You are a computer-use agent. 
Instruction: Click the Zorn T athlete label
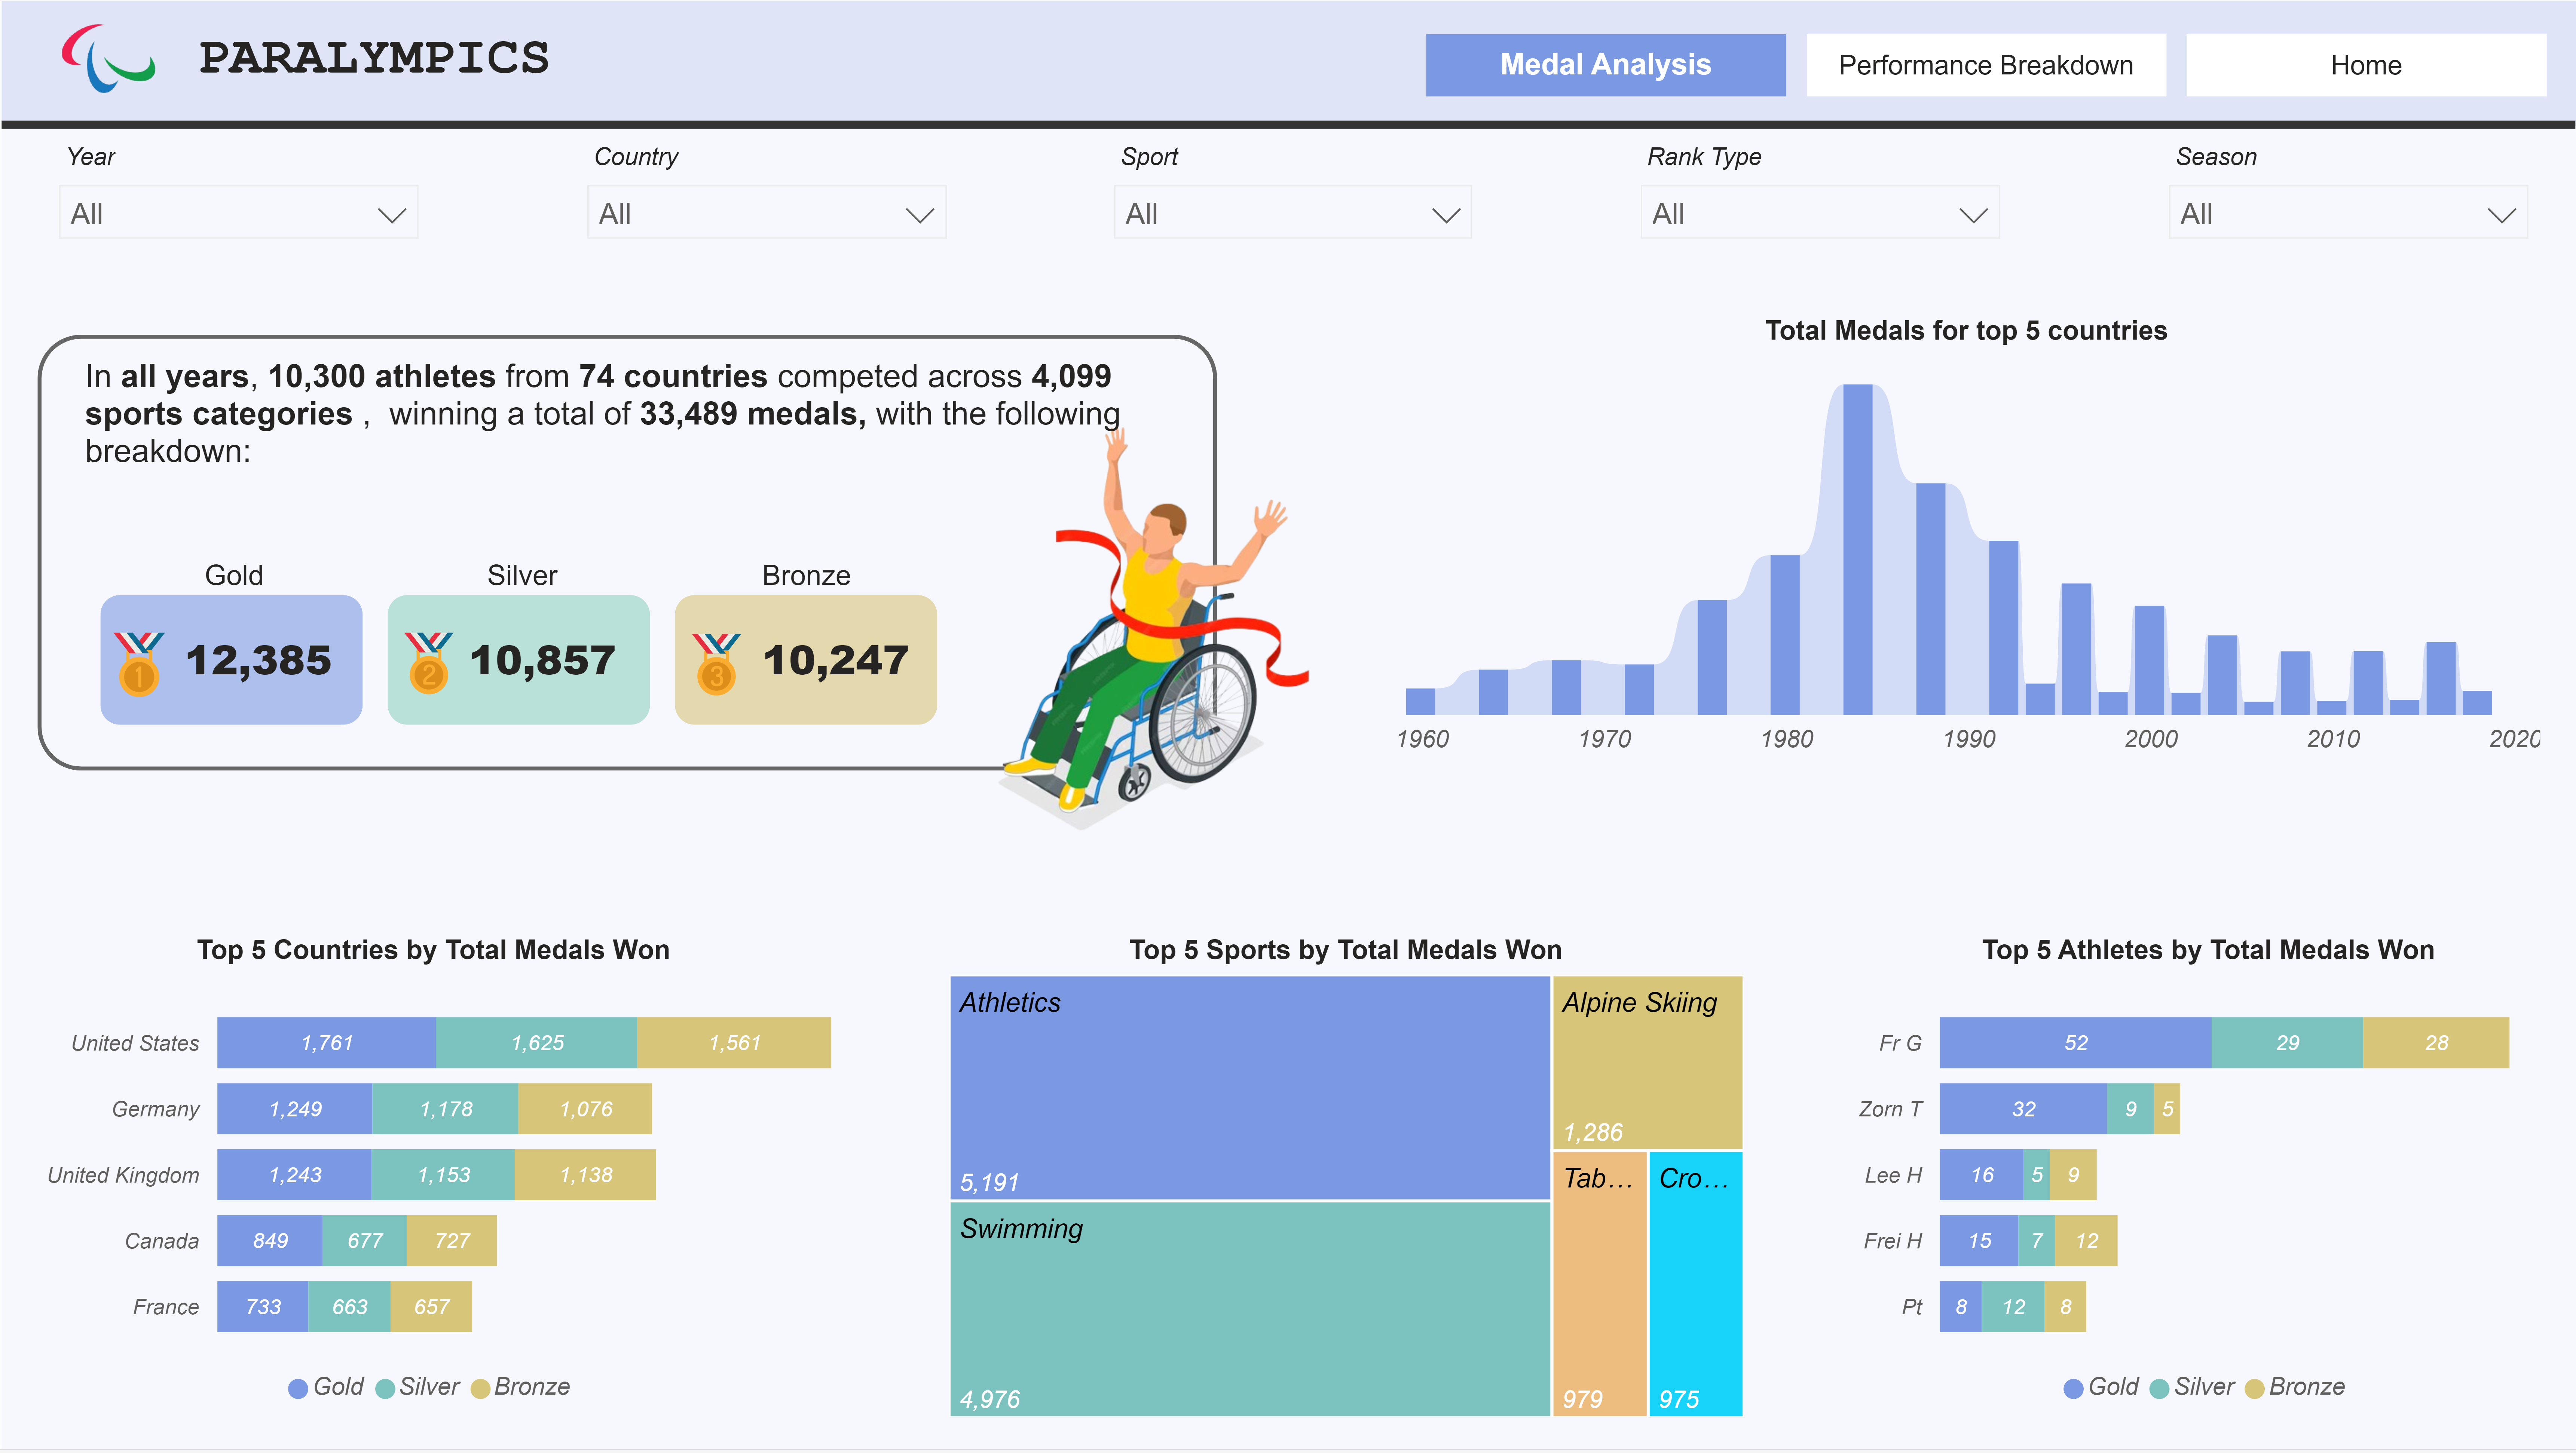(1890, 1109)
